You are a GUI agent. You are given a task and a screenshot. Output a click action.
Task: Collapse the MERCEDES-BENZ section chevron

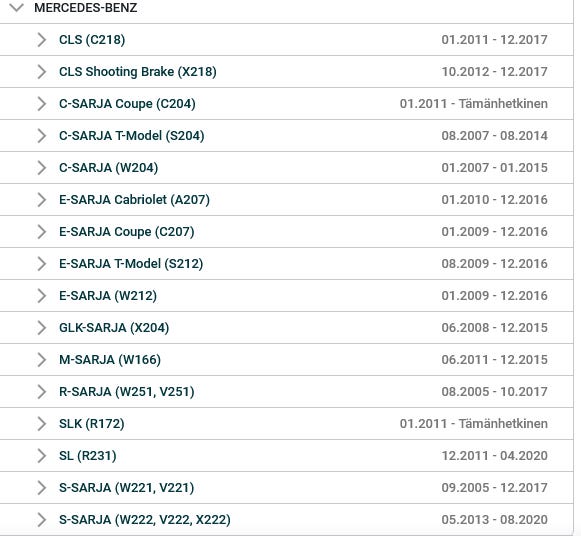click(16, 7)
